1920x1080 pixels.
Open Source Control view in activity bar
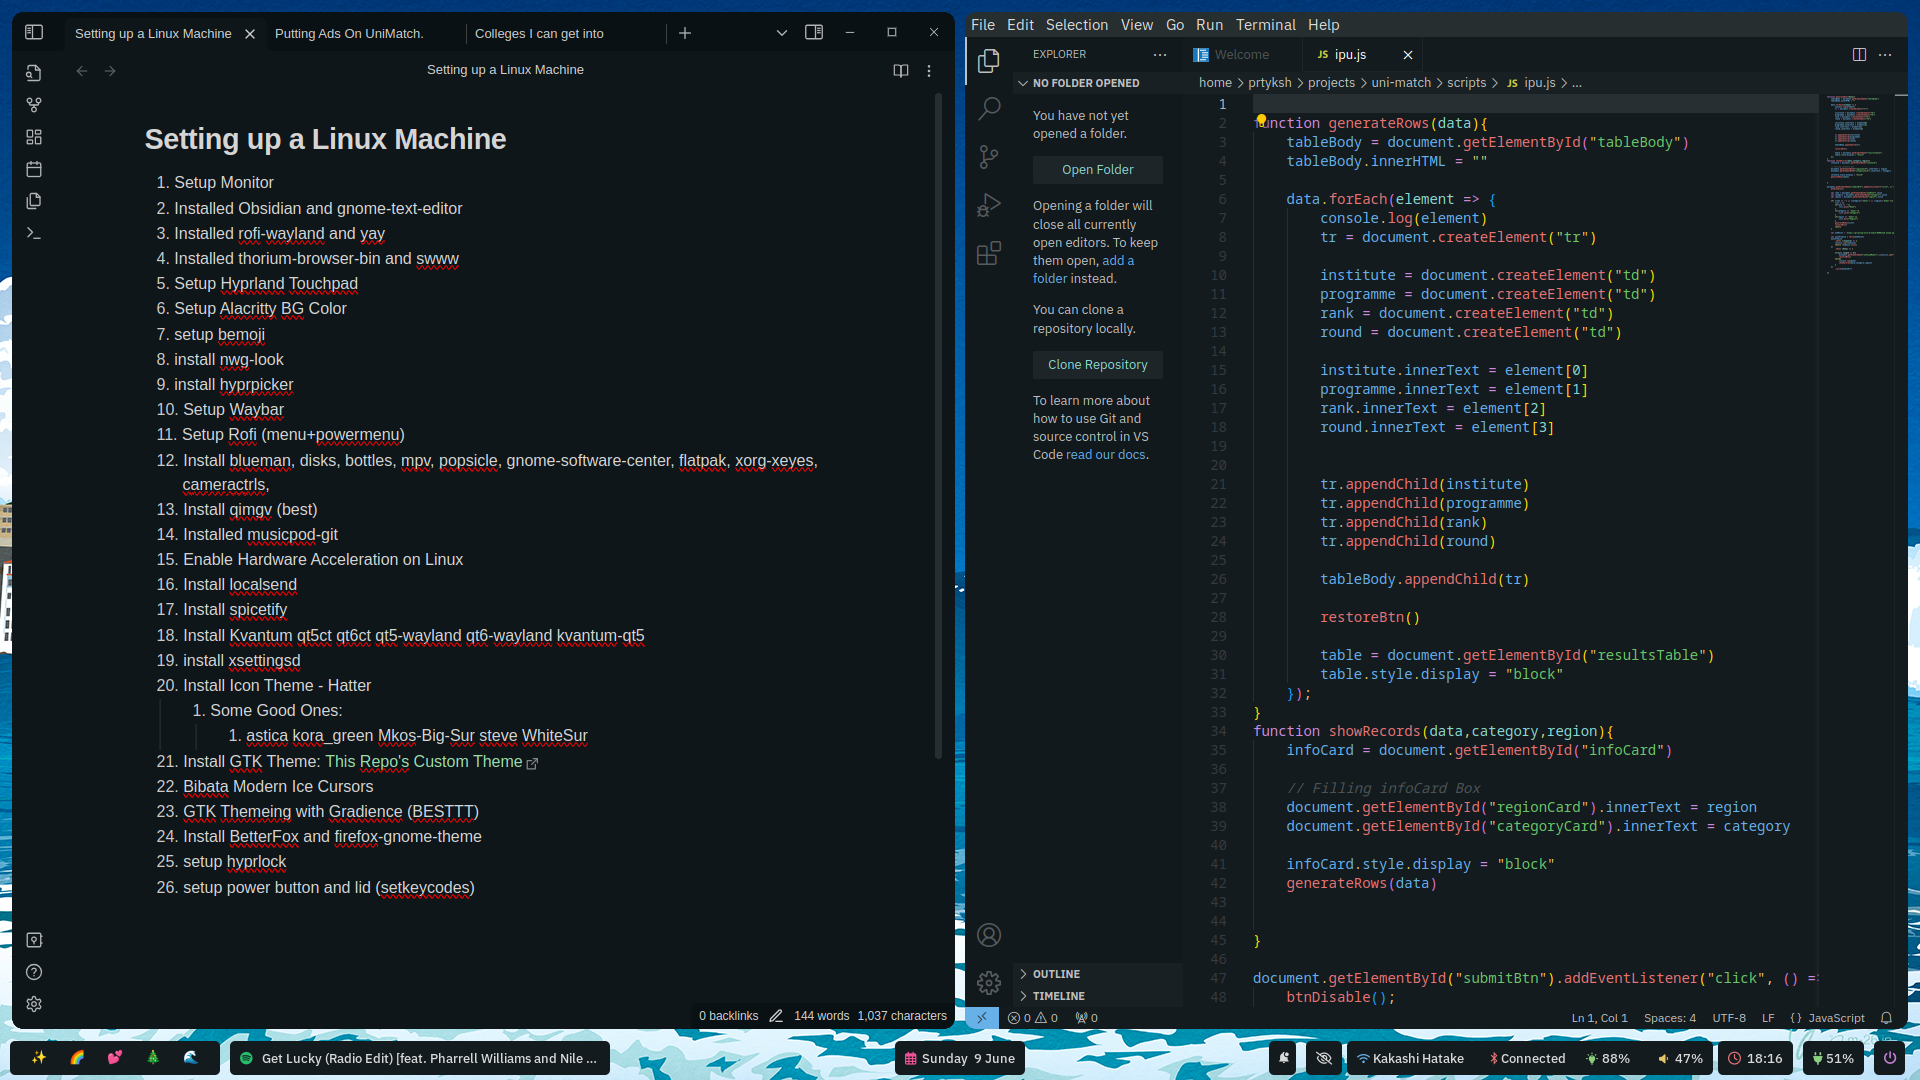click(989, 157)
